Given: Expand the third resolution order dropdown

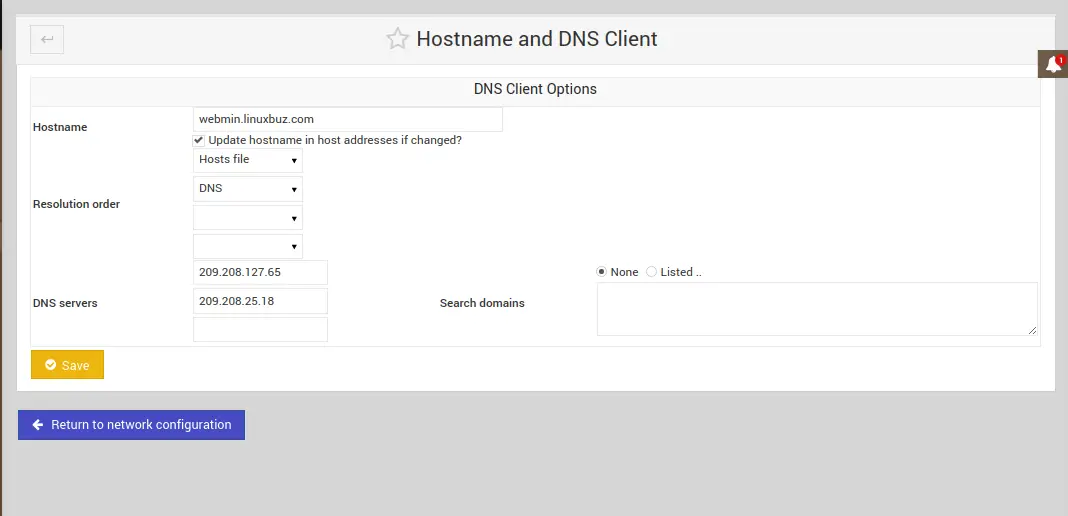Looking at the screenshot, I should click(248, 218).
